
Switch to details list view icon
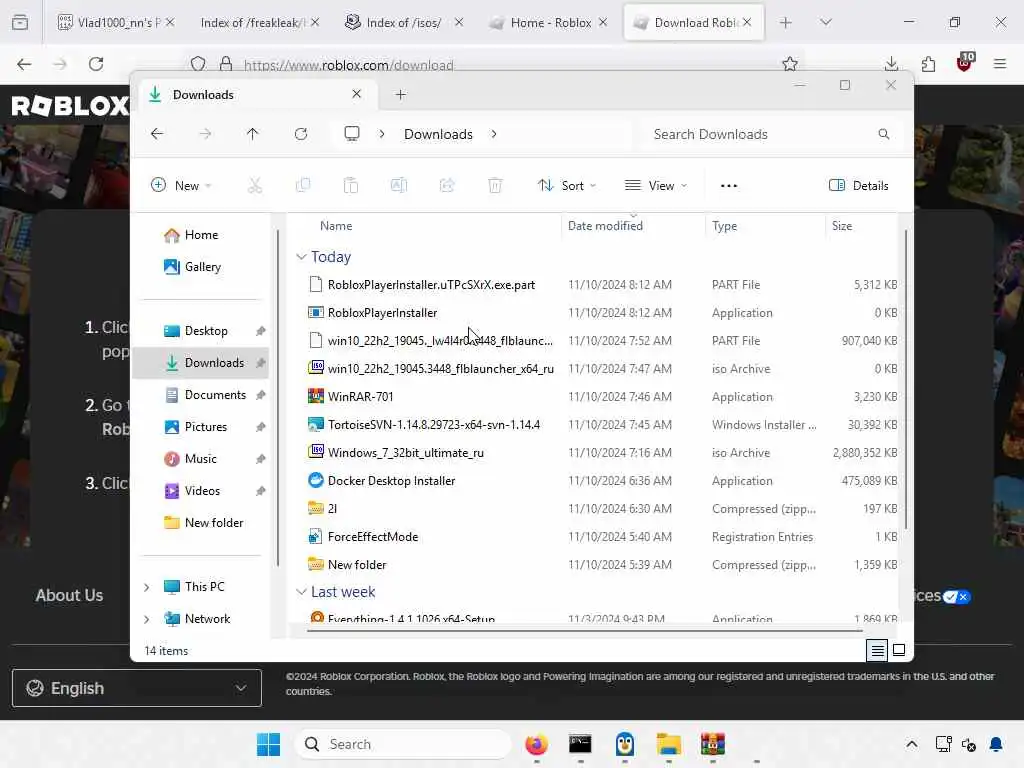(x=877, y=650)
